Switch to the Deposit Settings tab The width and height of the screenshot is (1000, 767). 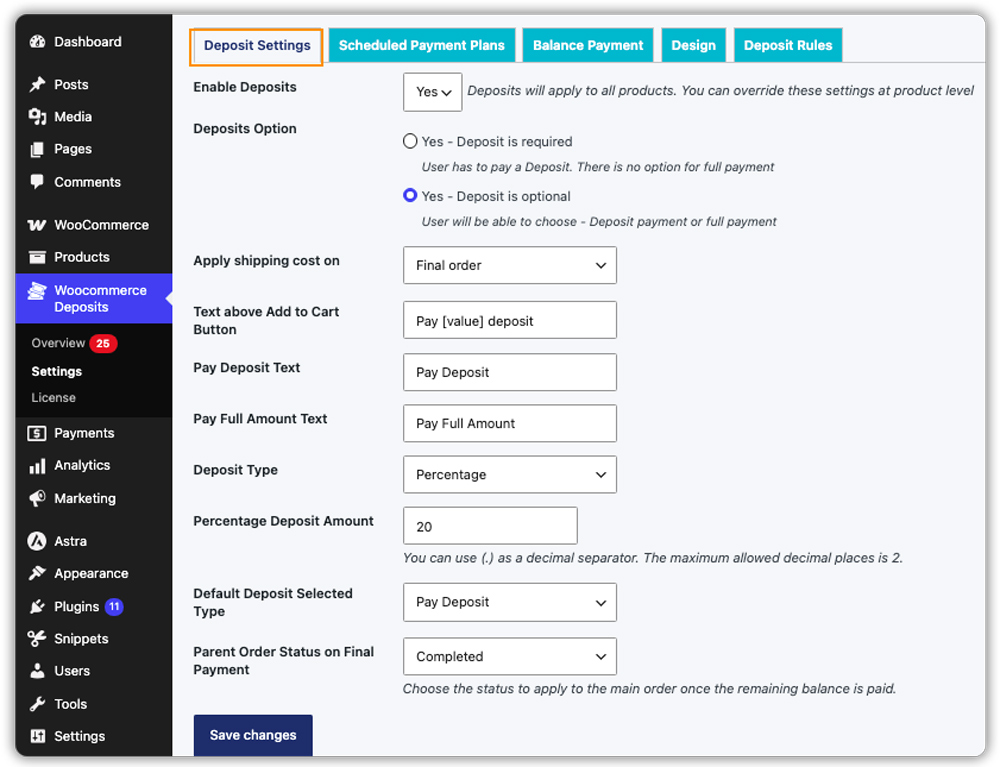[x=256, y=46]
